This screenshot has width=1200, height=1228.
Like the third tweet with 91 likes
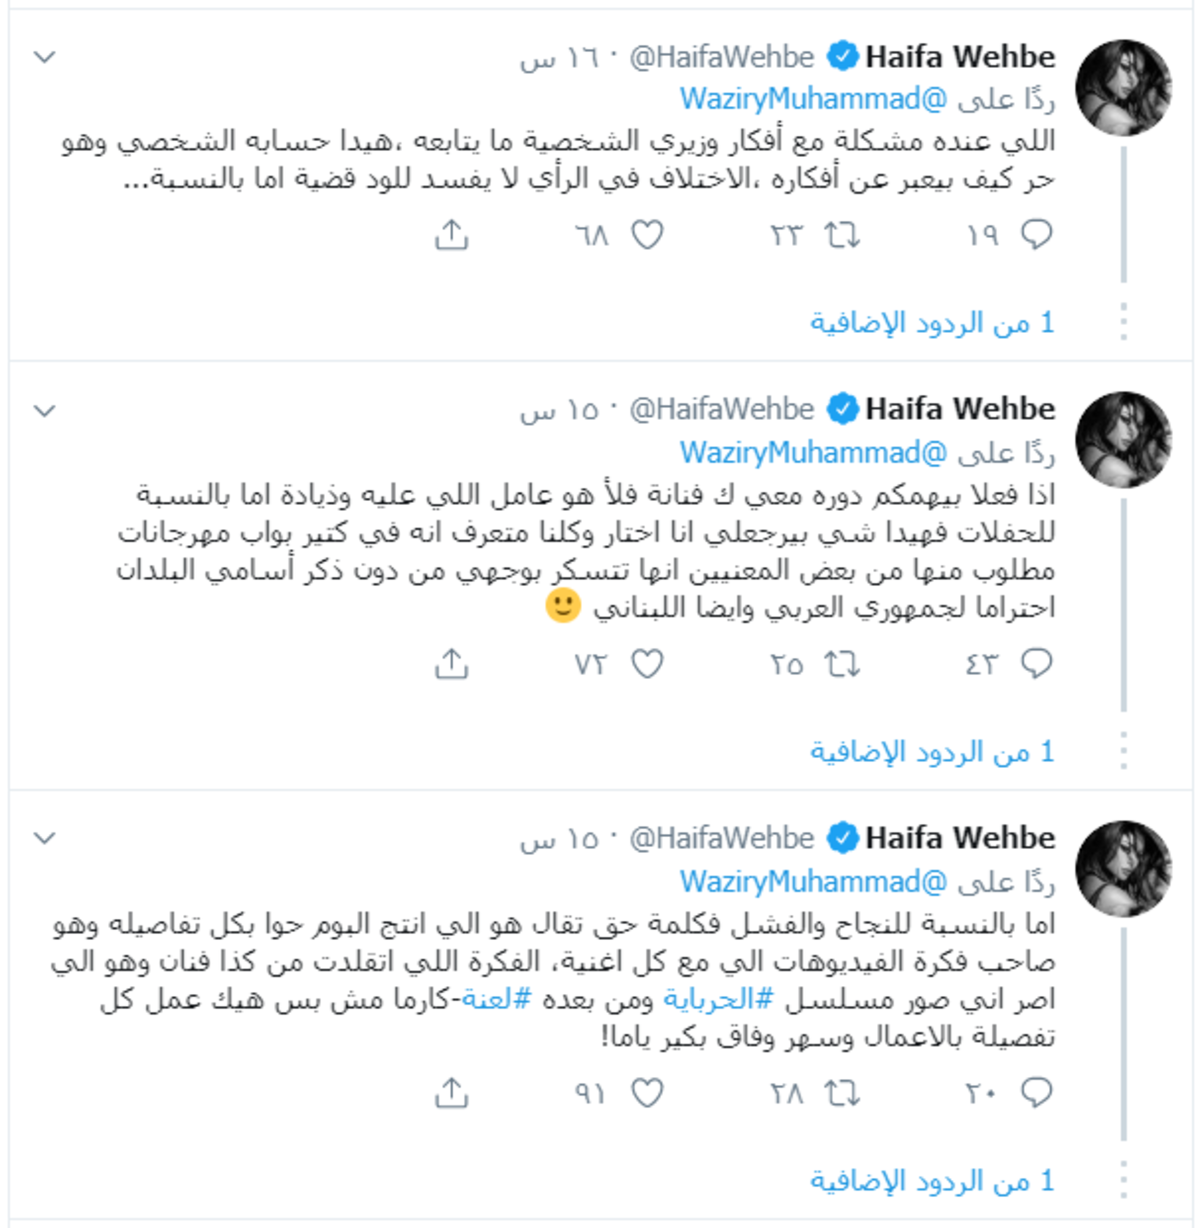[x=647, y=1093]
